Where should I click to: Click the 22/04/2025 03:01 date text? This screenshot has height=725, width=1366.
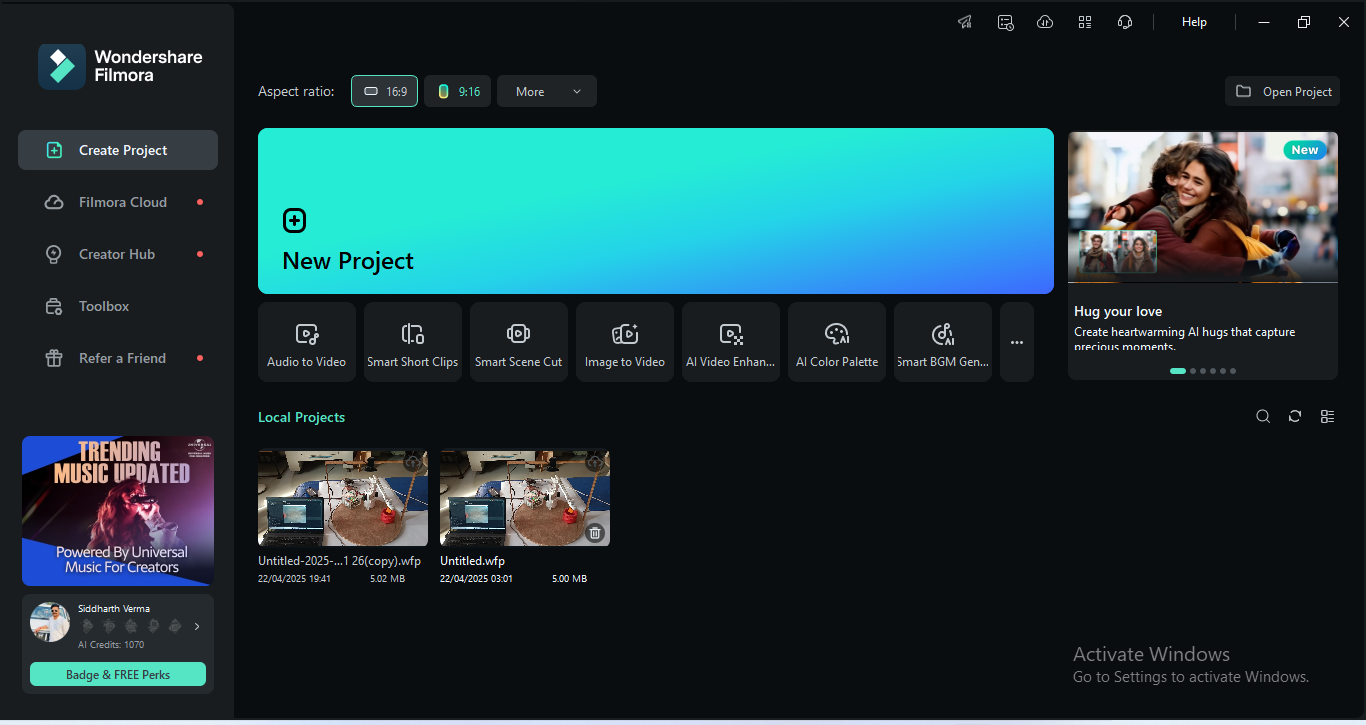click(x=476, y=579)
